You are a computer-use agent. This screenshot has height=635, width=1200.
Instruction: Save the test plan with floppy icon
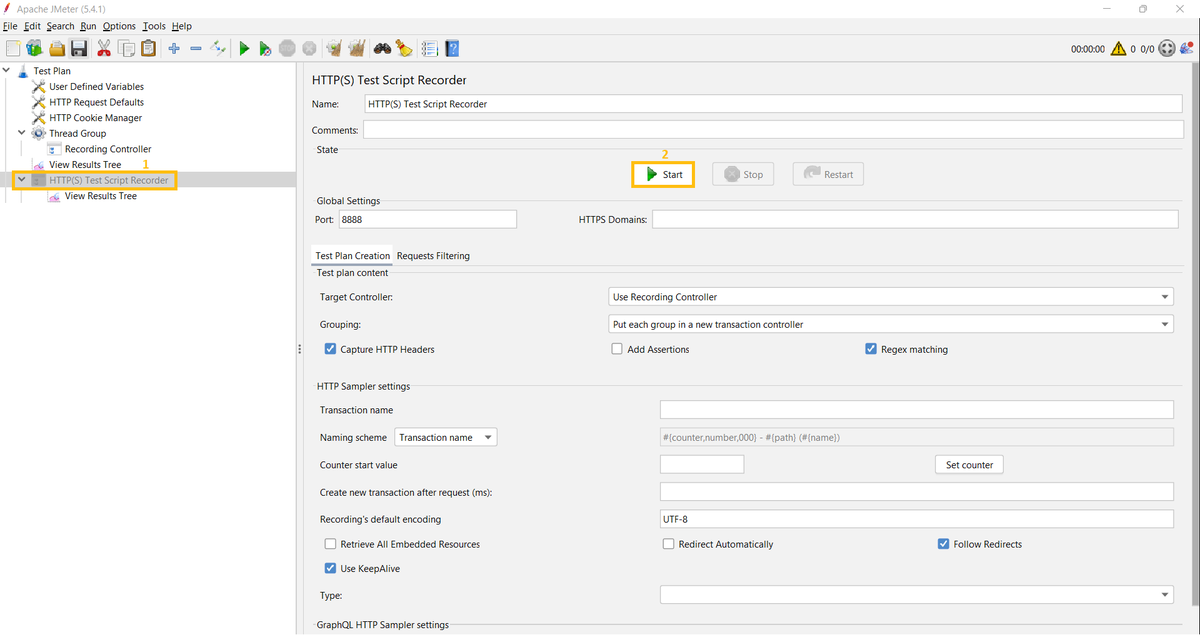(x=79, y=48)
